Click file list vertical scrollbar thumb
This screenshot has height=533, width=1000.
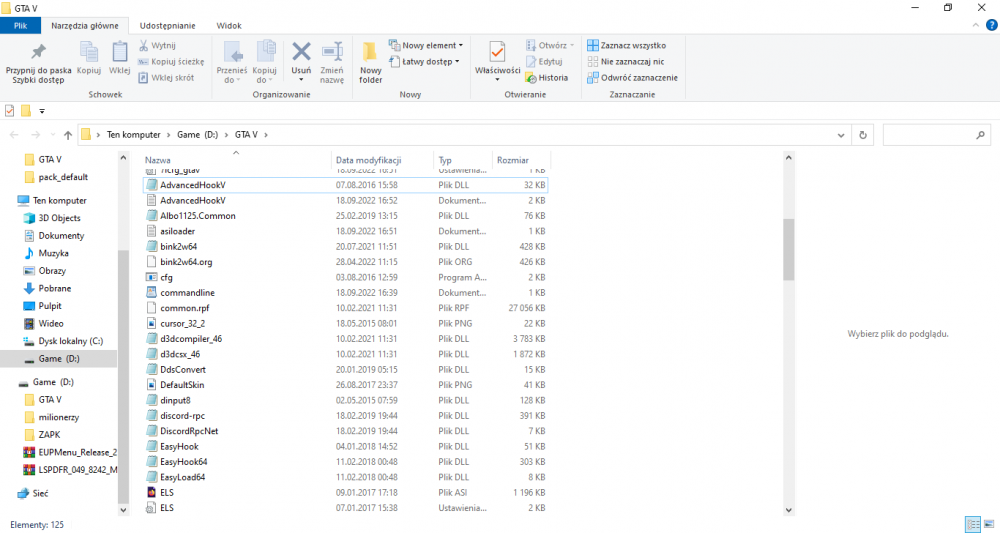(788, 249)
